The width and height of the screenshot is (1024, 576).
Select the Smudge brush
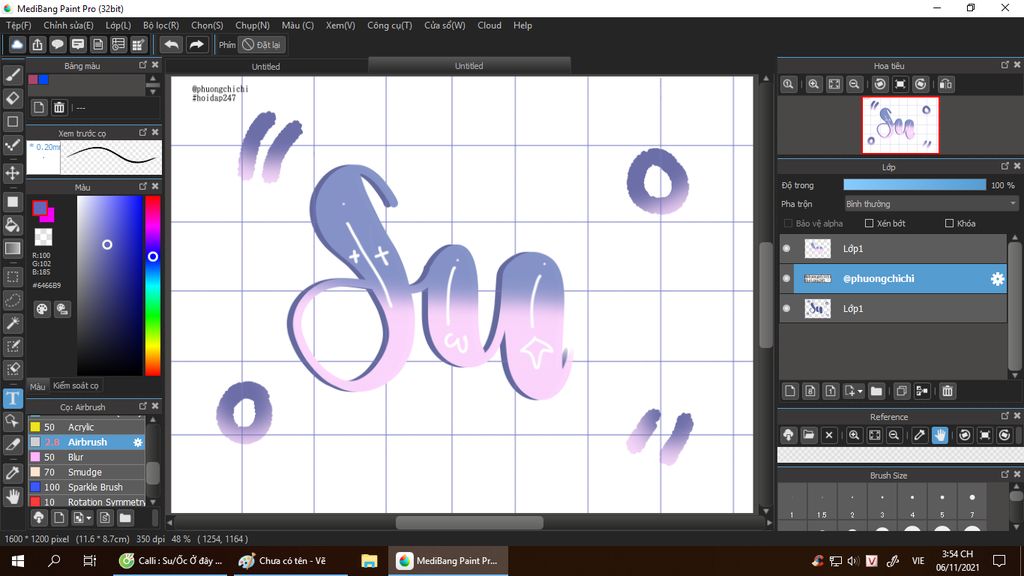point(86,472)
